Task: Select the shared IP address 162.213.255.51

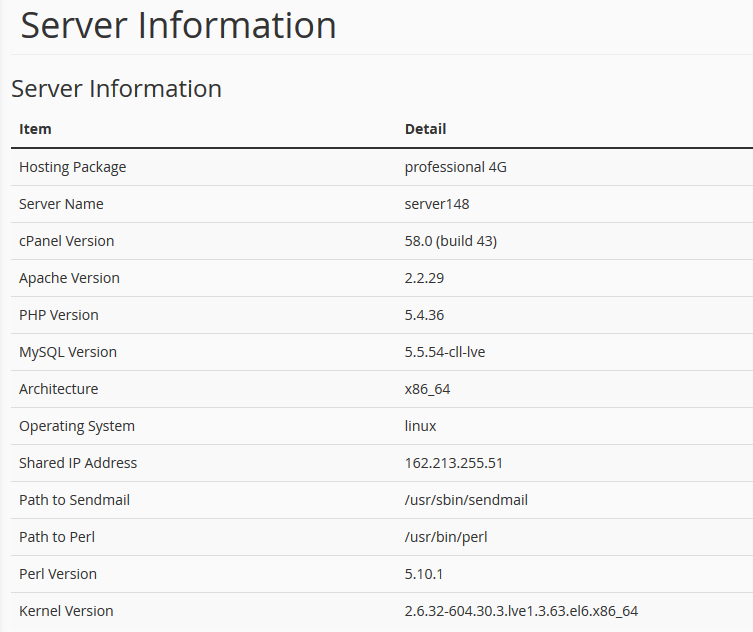Action: [454, 463]
